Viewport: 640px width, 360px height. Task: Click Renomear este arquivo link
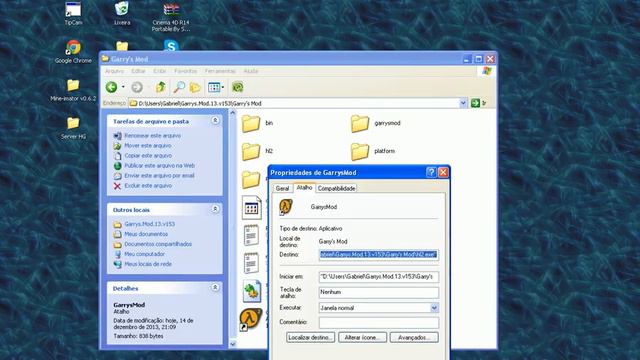pos(152,136)
